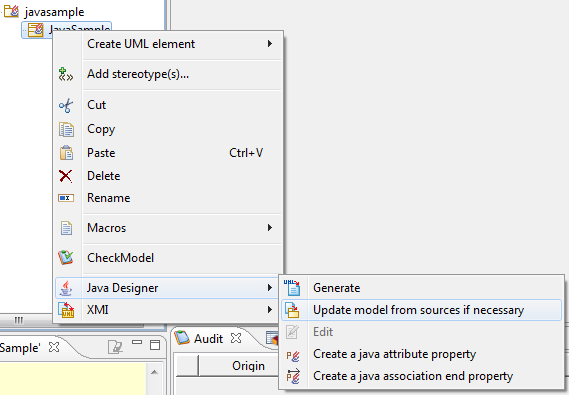Switch to the Audit tab
The height and width of the screenshot is (395, 569).
click(208, 339)
